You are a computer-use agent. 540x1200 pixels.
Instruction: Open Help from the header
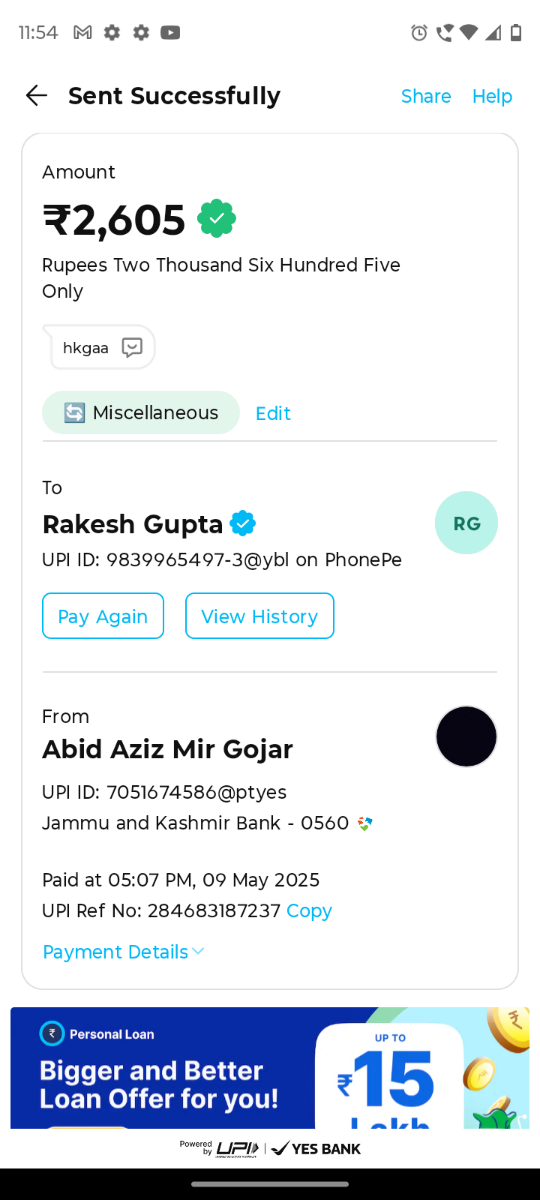[492, 96]
